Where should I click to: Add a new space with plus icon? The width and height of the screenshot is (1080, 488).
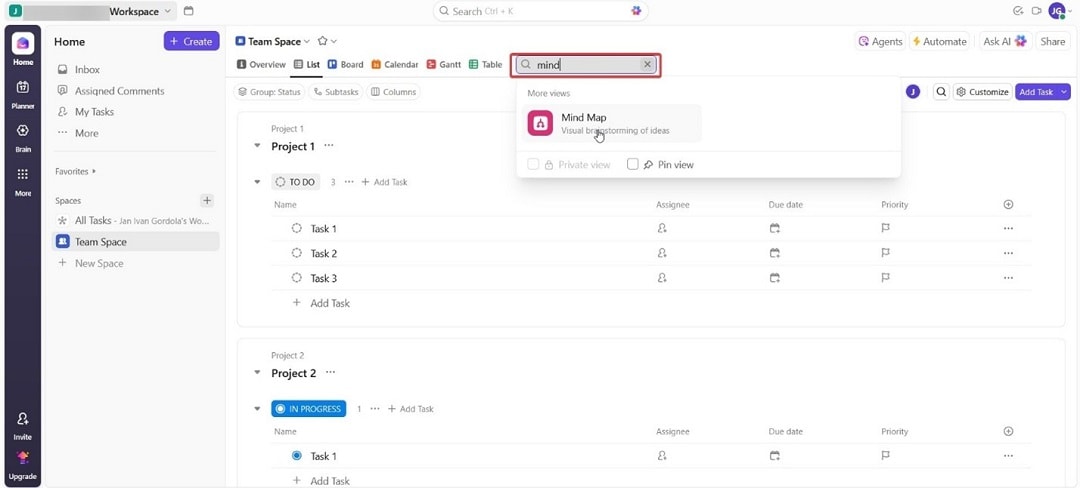tap(207, 201)
